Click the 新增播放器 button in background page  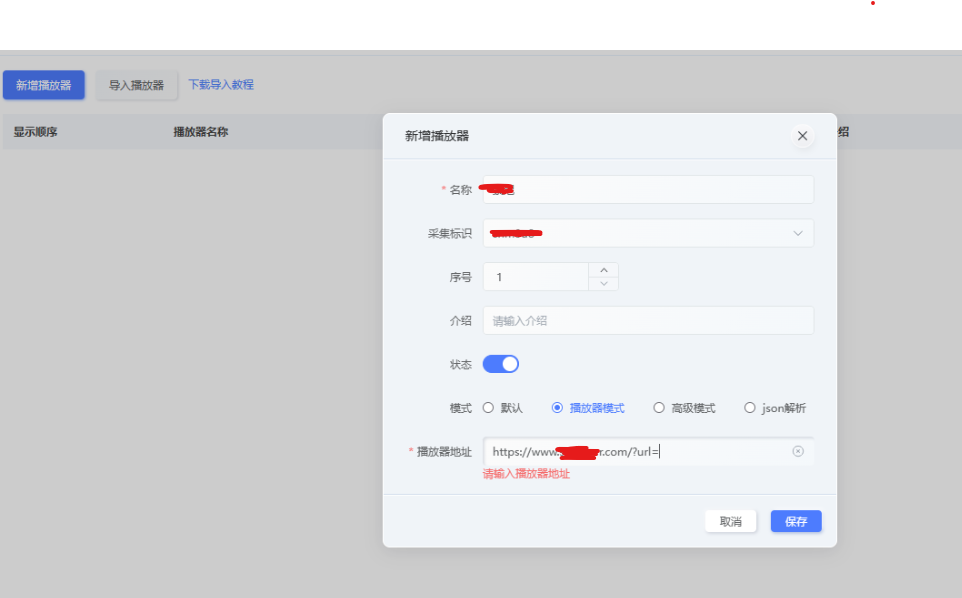pyautogui.click(x=44, y=85)
